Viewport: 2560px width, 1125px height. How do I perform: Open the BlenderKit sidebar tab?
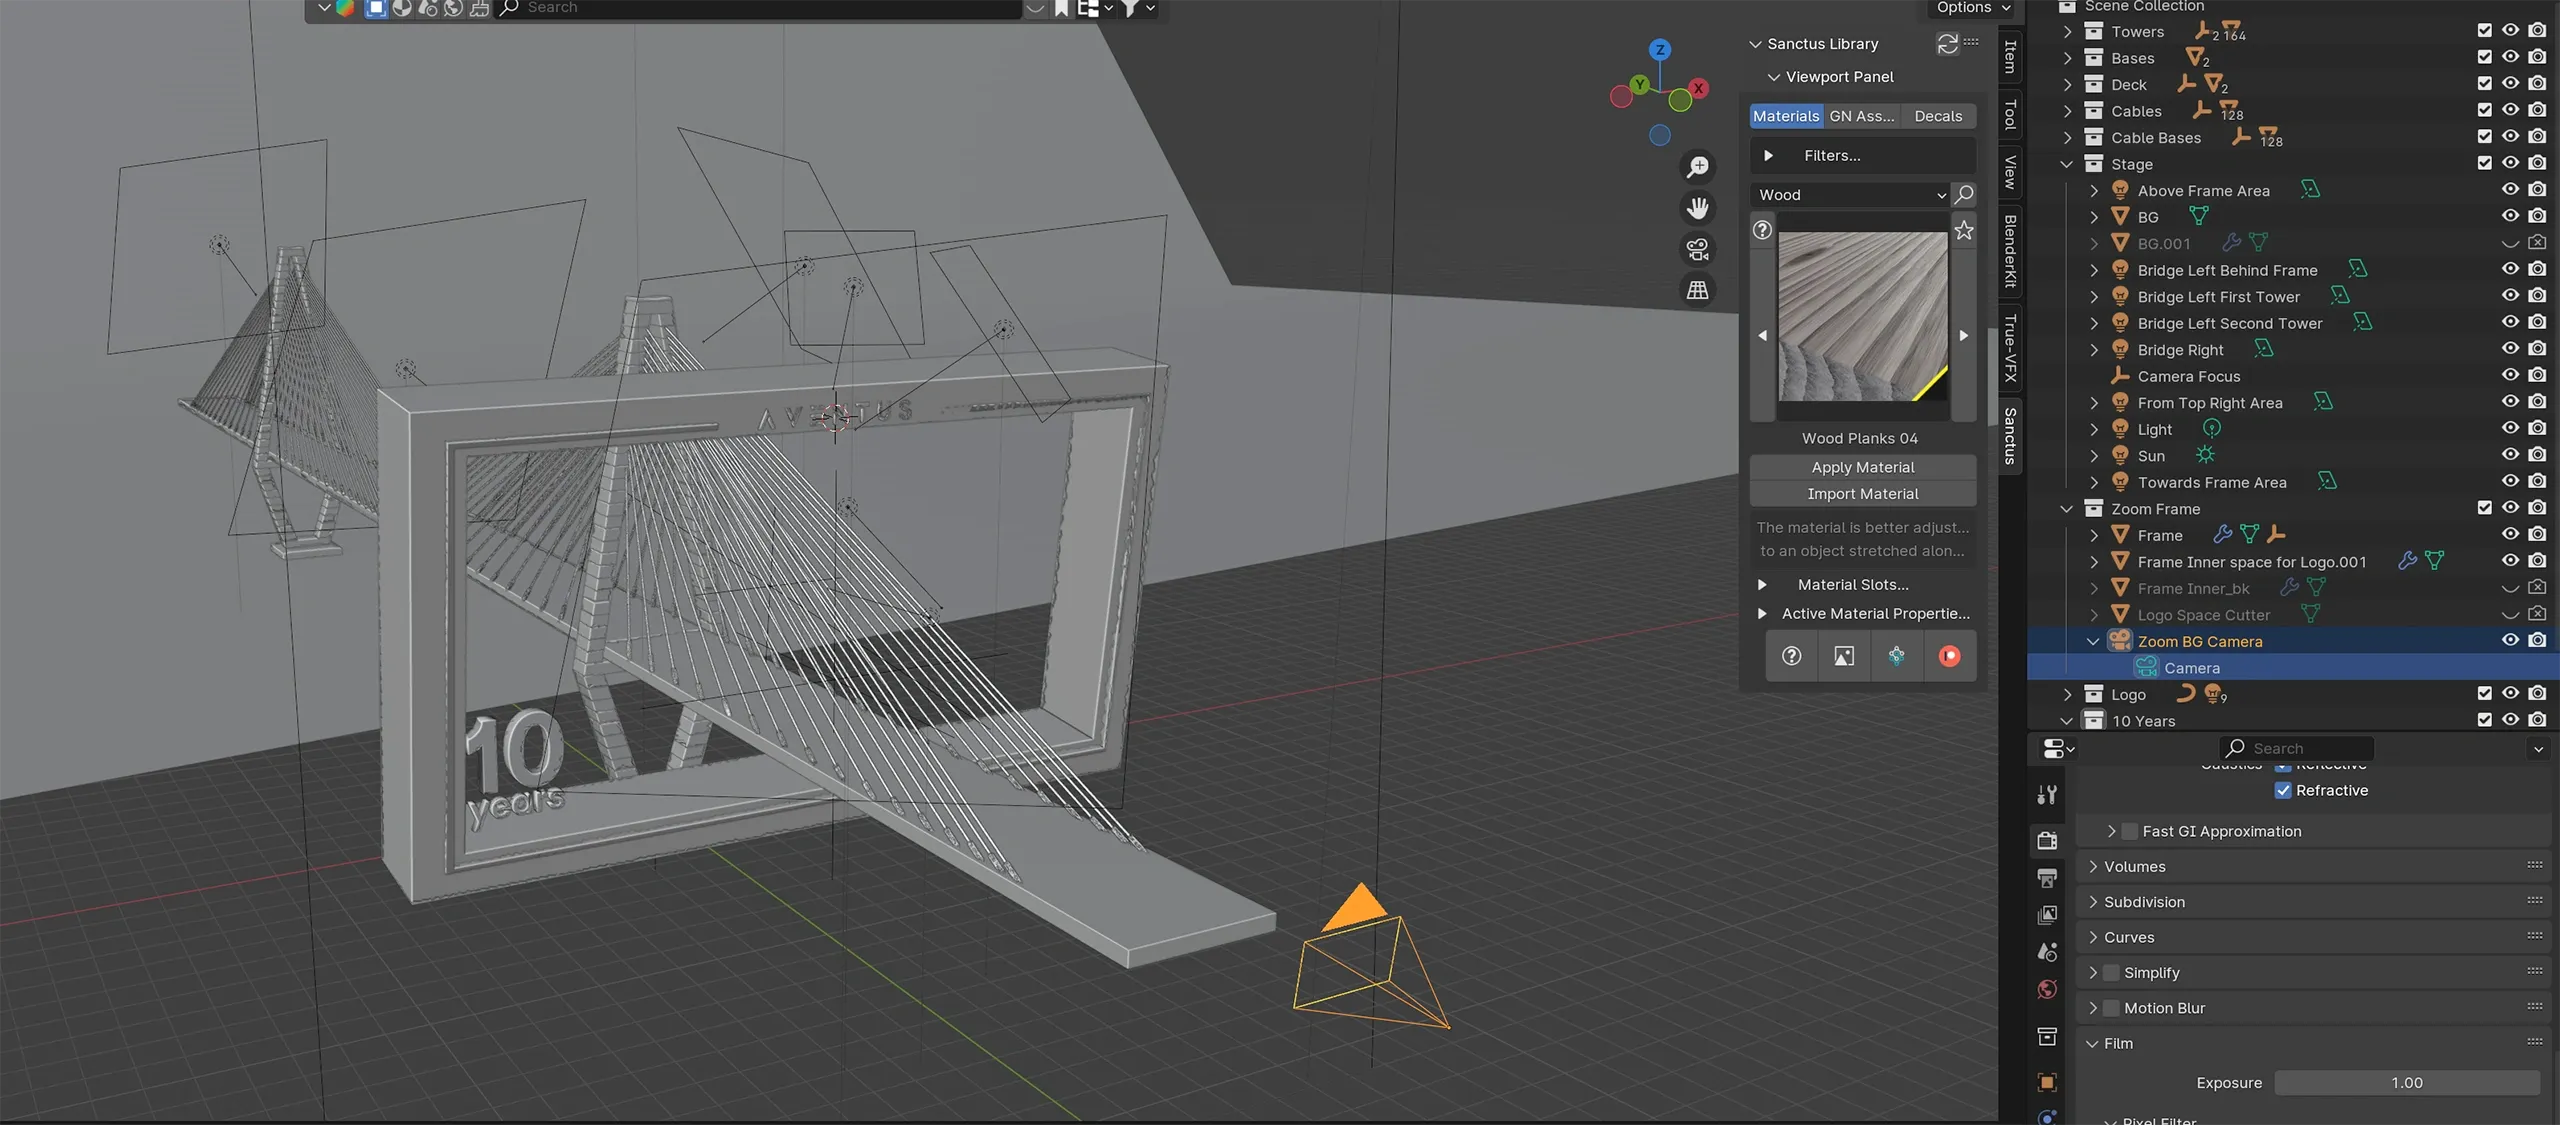pos(2010,251)
